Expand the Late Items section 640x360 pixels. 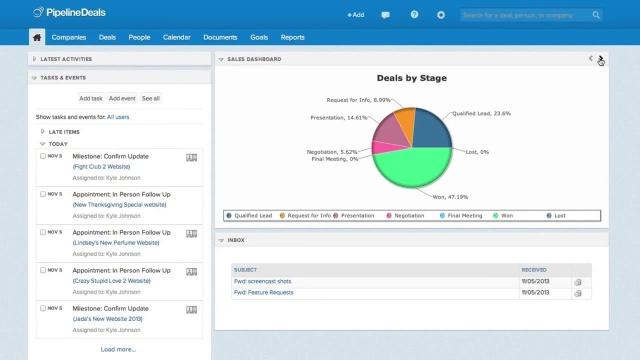click(42, 131)
